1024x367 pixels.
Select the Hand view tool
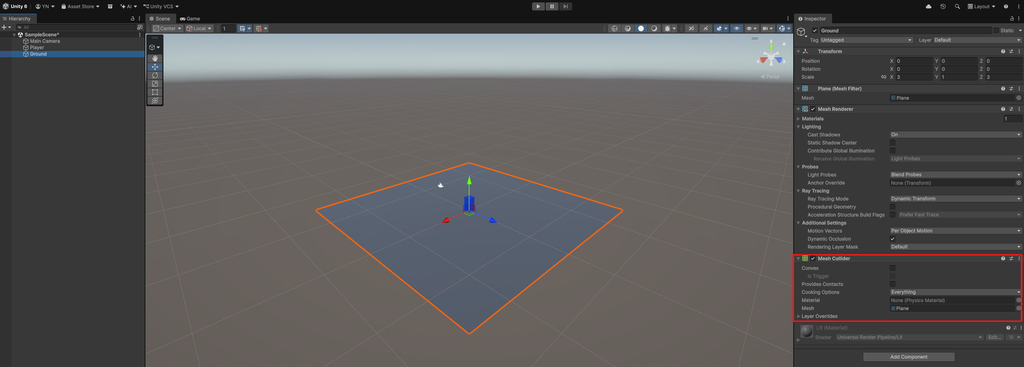(x=155, y=58)
